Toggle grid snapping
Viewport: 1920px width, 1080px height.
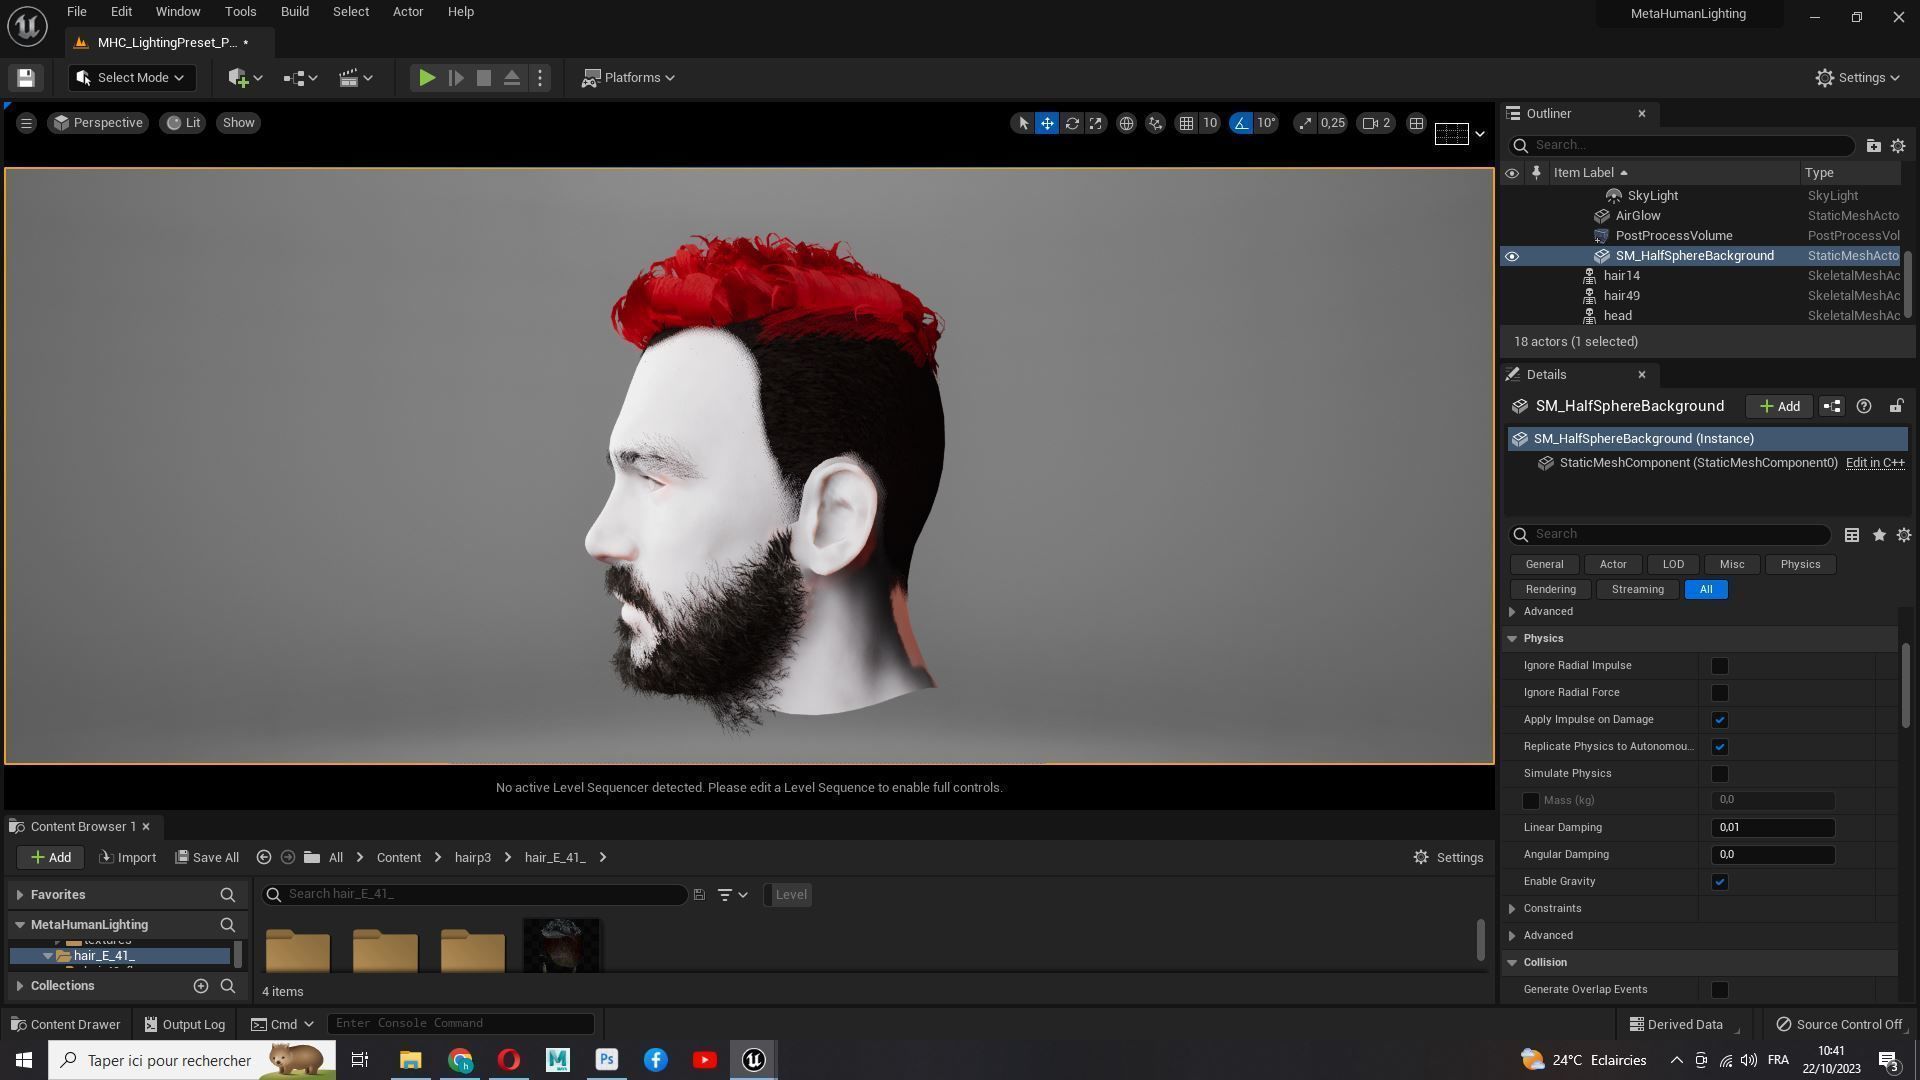1186,123
